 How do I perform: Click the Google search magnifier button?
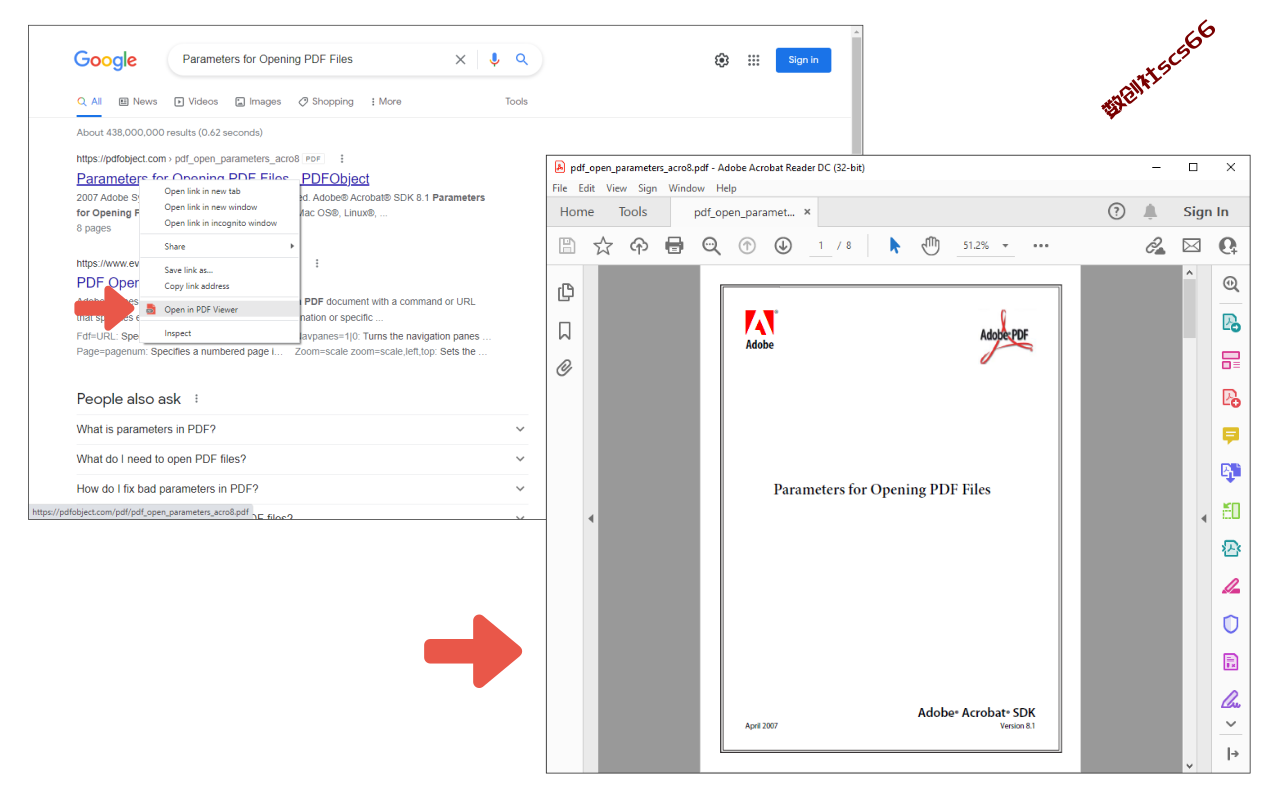coord(522,59)
